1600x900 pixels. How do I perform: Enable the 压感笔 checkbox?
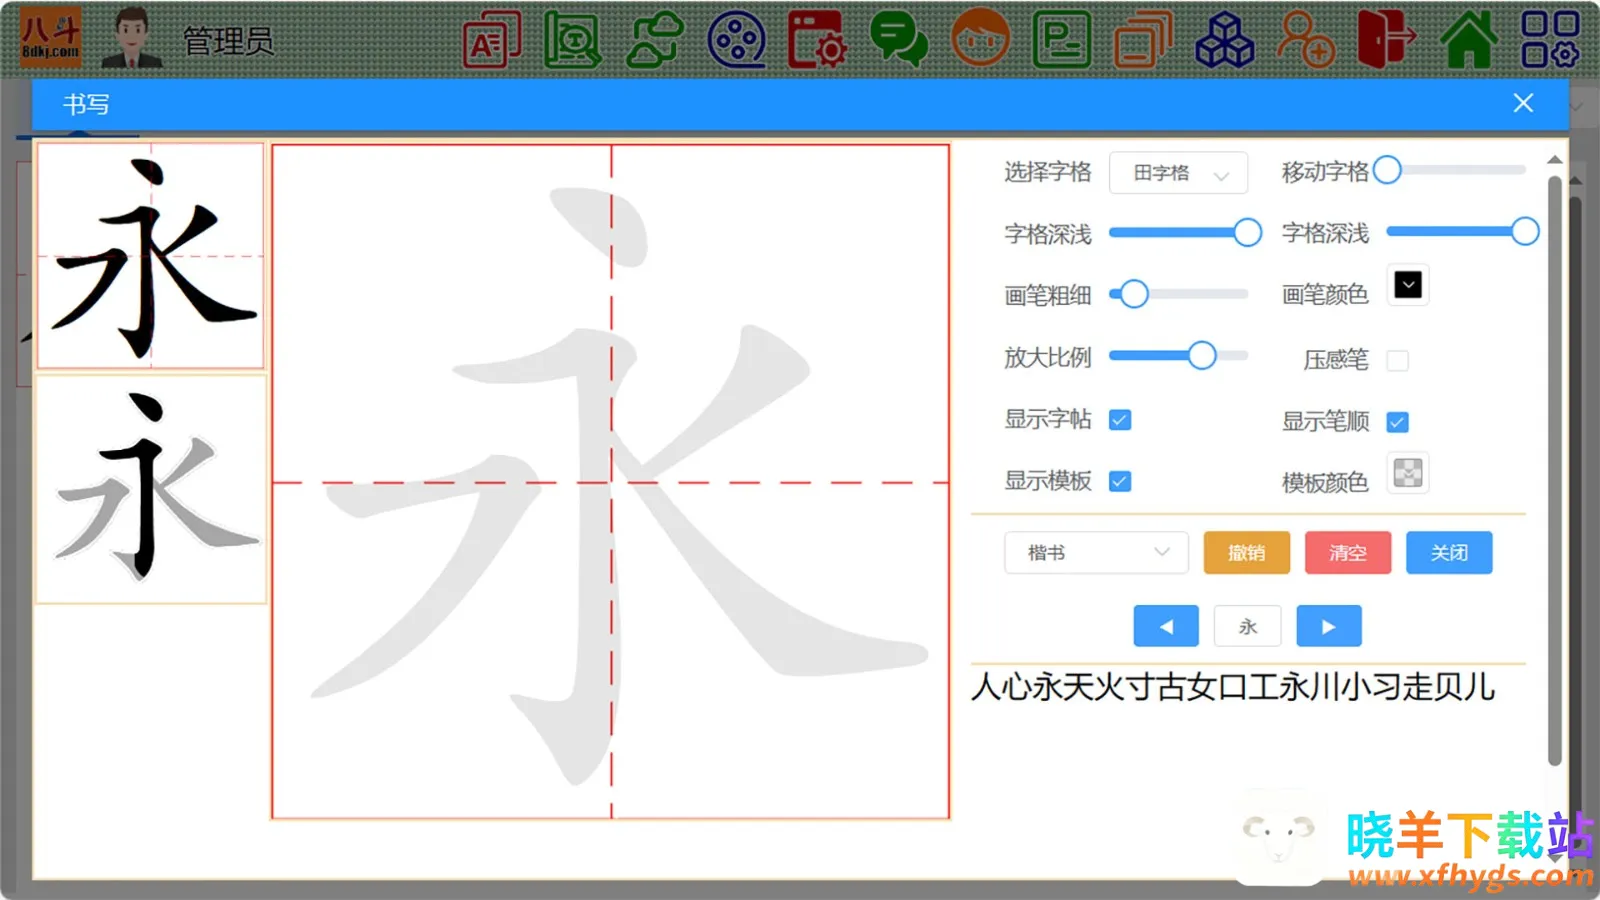1398,360
